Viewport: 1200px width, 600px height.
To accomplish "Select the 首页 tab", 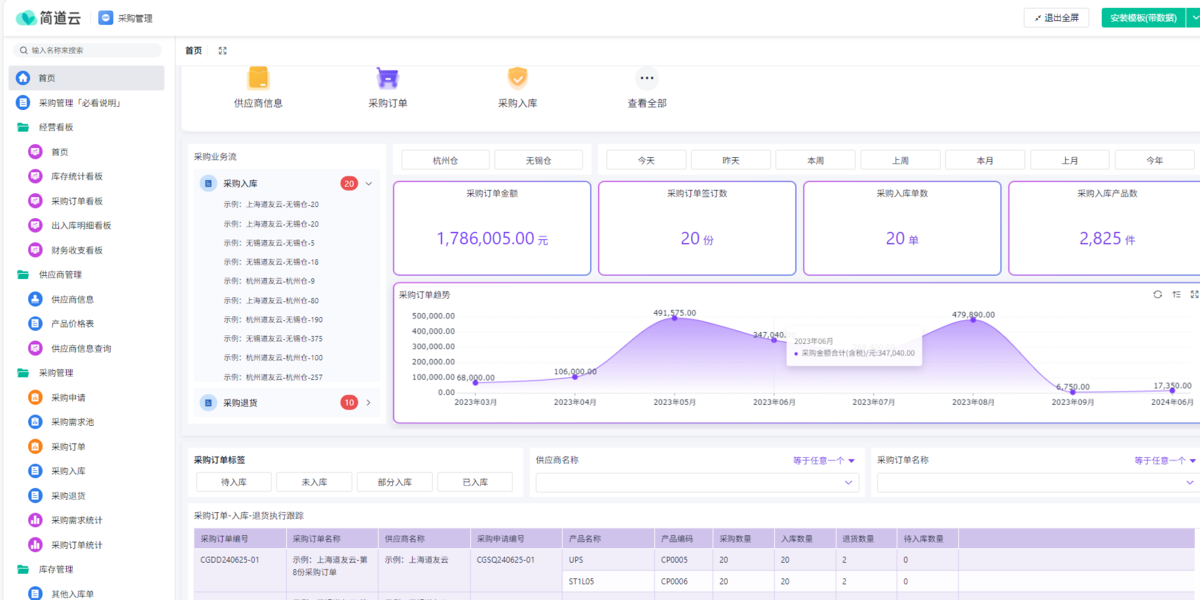I will coord(193,50).
